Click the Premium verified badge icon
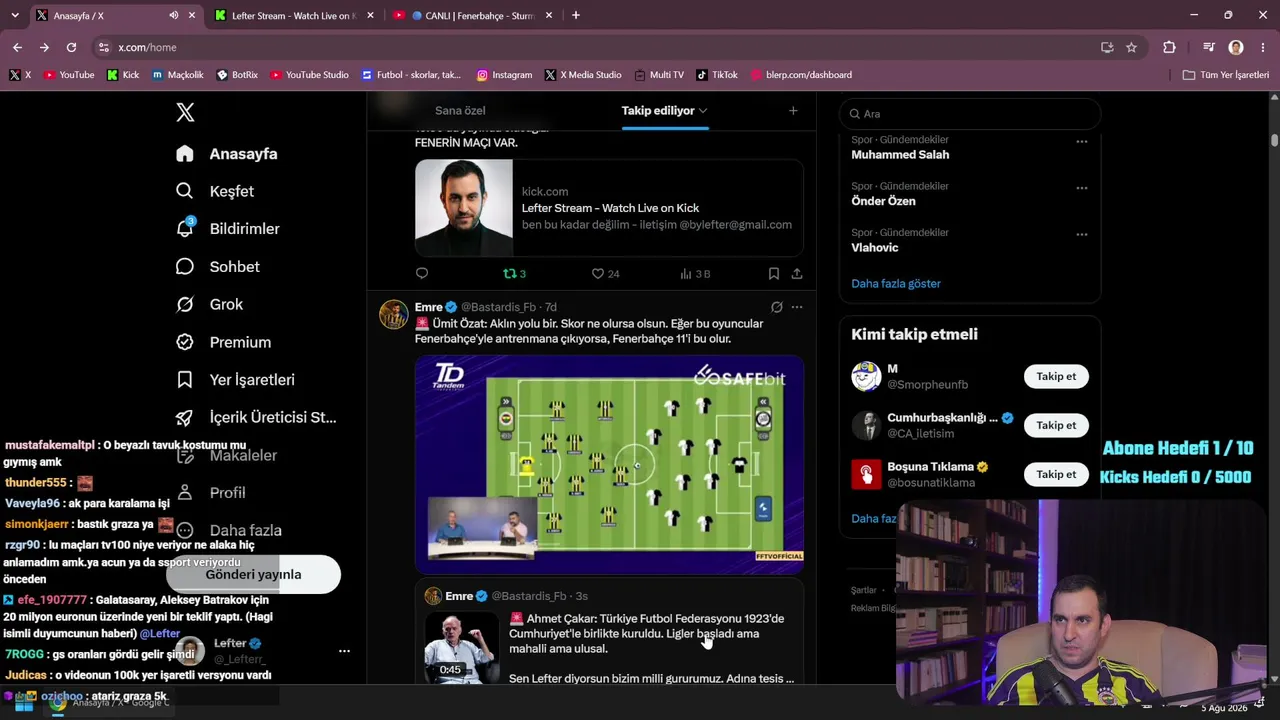This screenshot has width=1280, height=720. (185, 342)
